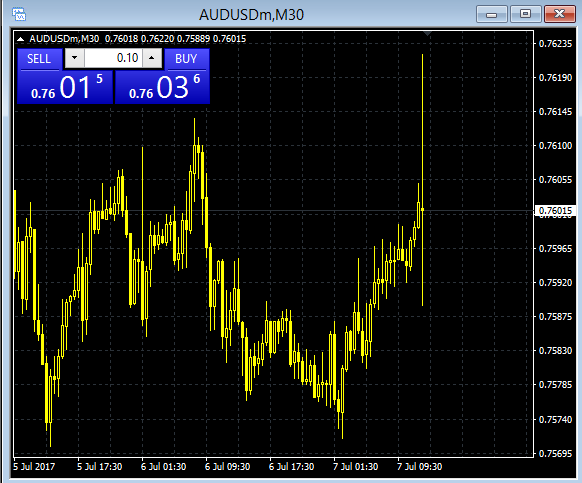Click the highlighted 0.76015 current price label
Viewport: 582px width, 483px height.
555,211
